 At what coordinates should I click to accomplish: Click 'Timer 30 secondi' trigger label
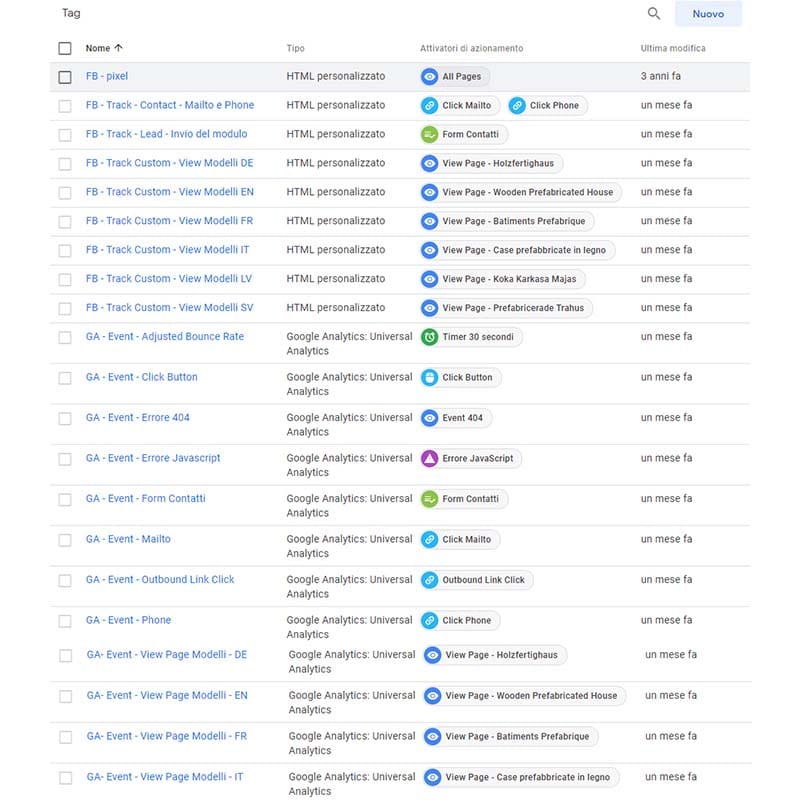coord(478,337)
